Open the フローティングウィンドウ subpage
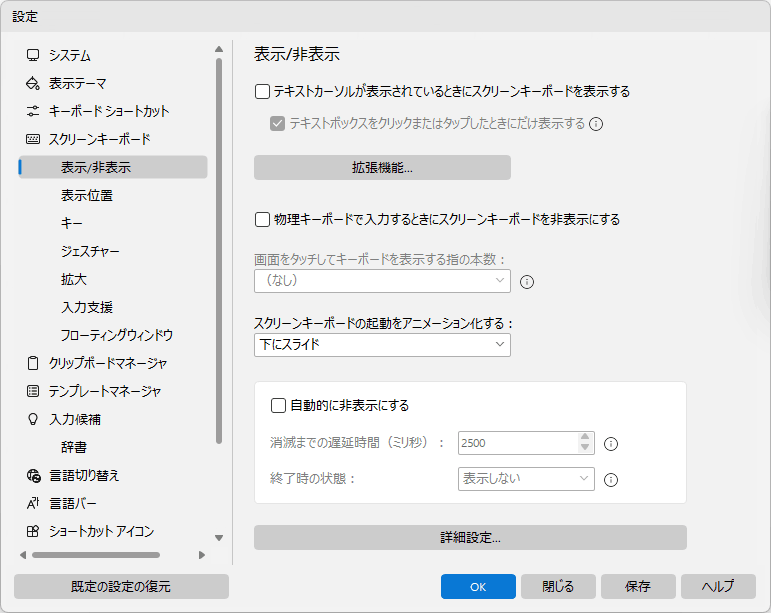 tap(117, 336)
